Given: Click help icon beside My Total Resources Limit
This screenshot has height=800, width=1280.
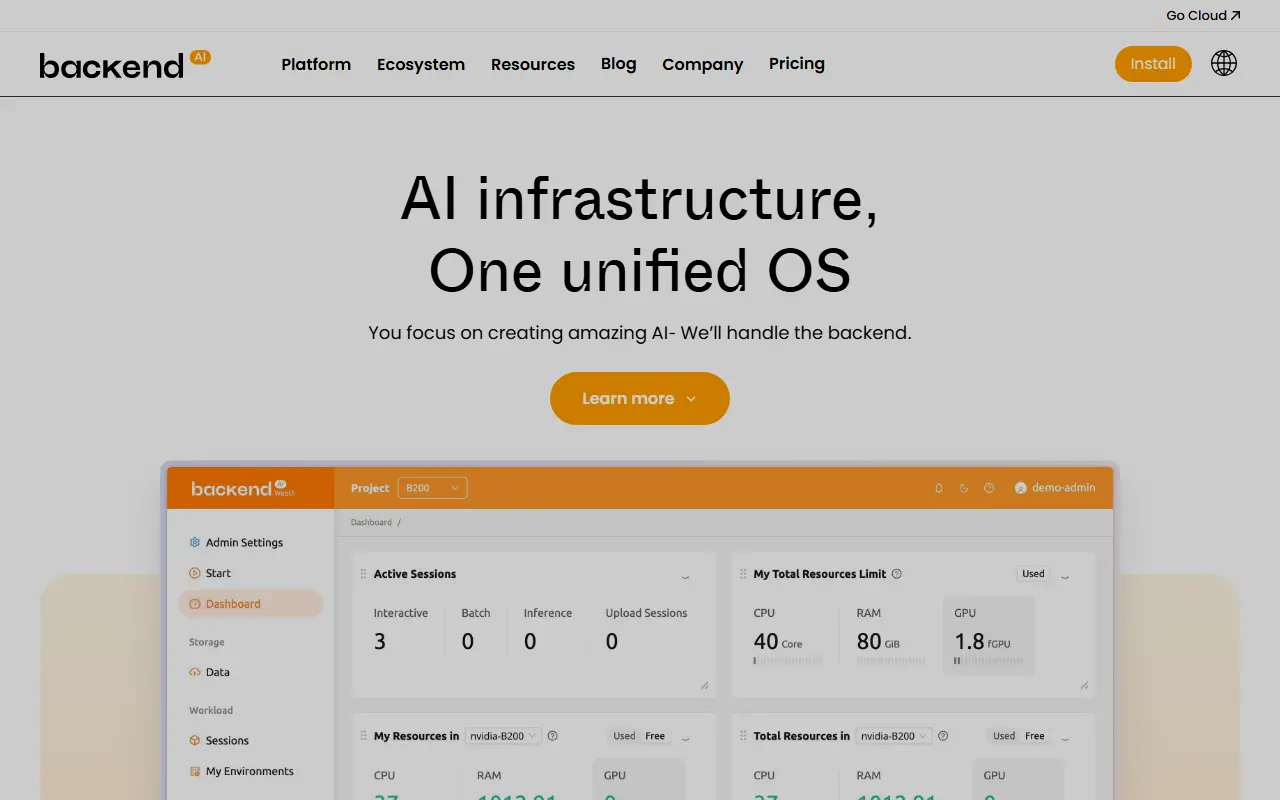Looking at the screenshot, I should pyautogui.click(x=897, y=574).
